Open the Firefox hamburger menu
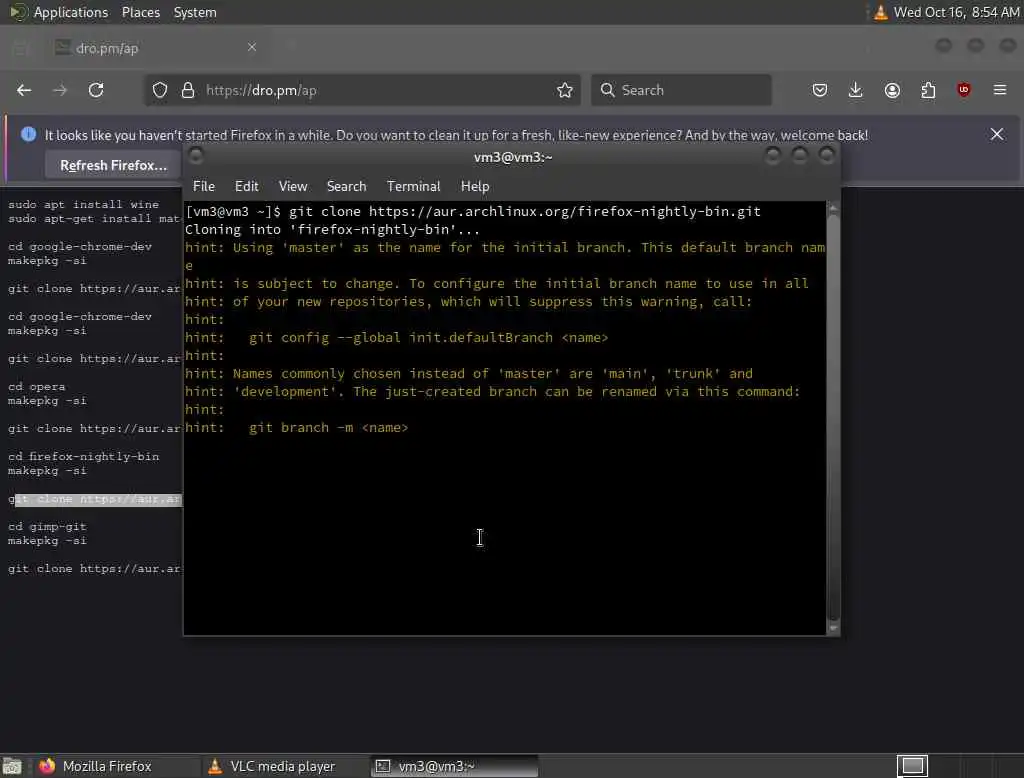 1000,90
